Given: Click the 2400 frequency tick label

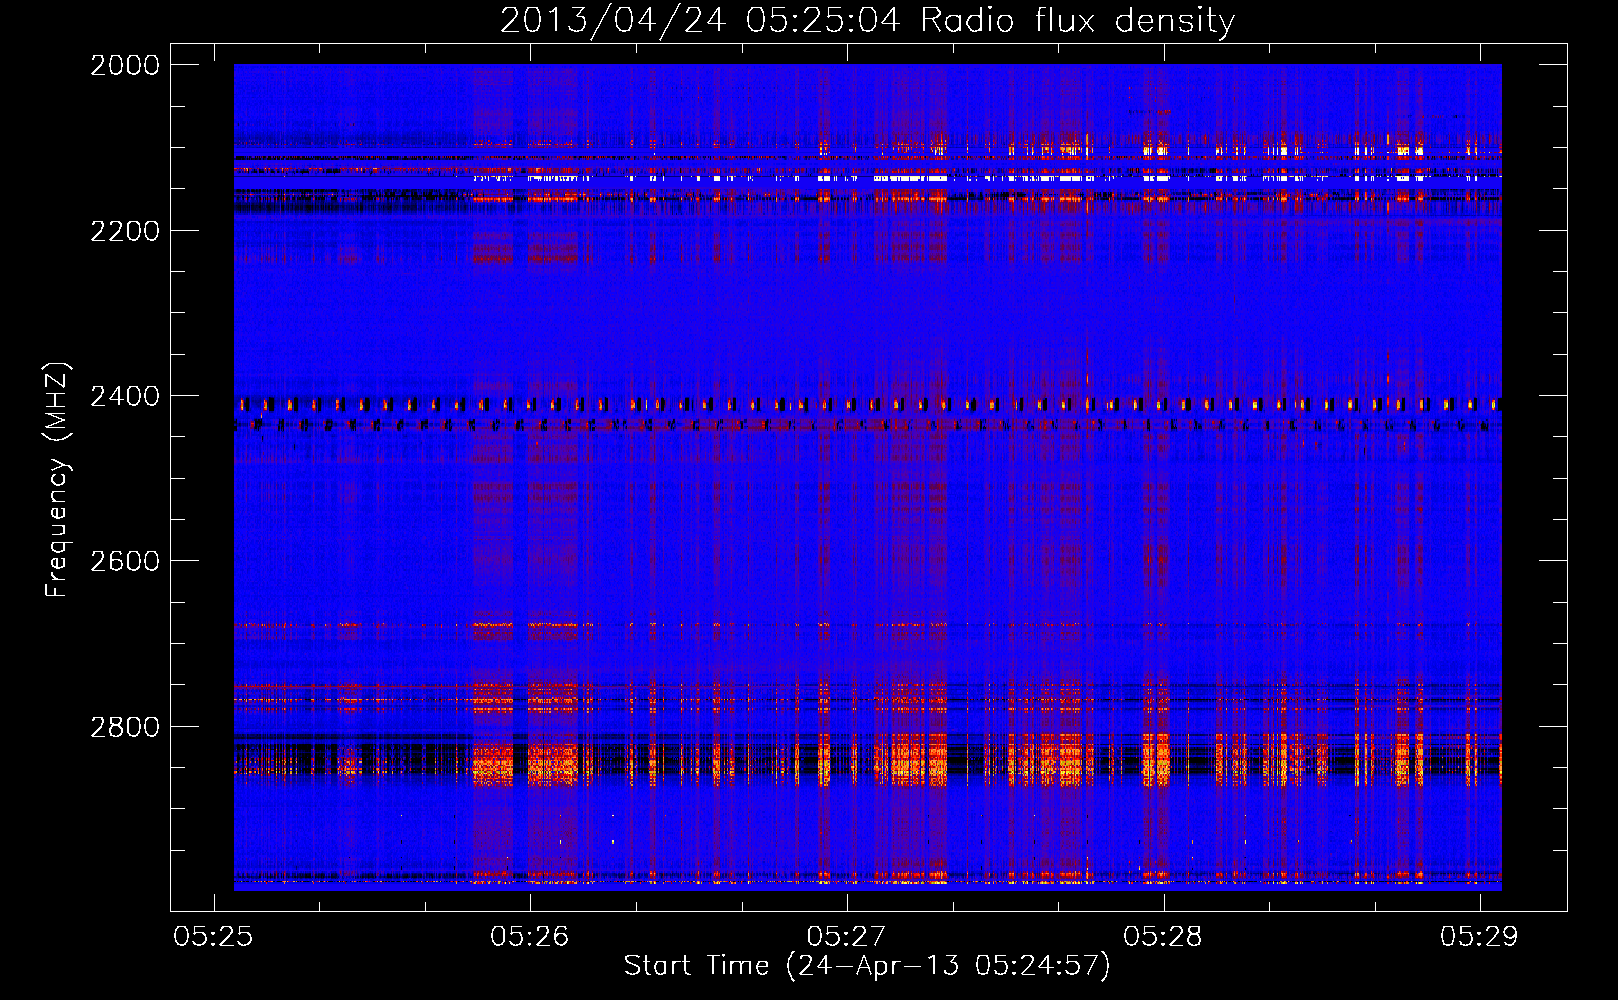Looking at the screenshot, I should coord(125,397).
